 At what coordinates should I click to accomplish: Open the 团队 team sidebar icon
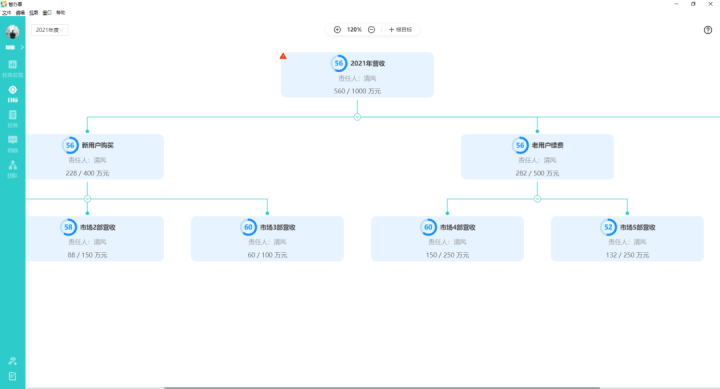pyautogui.click(x=12, y=169)
